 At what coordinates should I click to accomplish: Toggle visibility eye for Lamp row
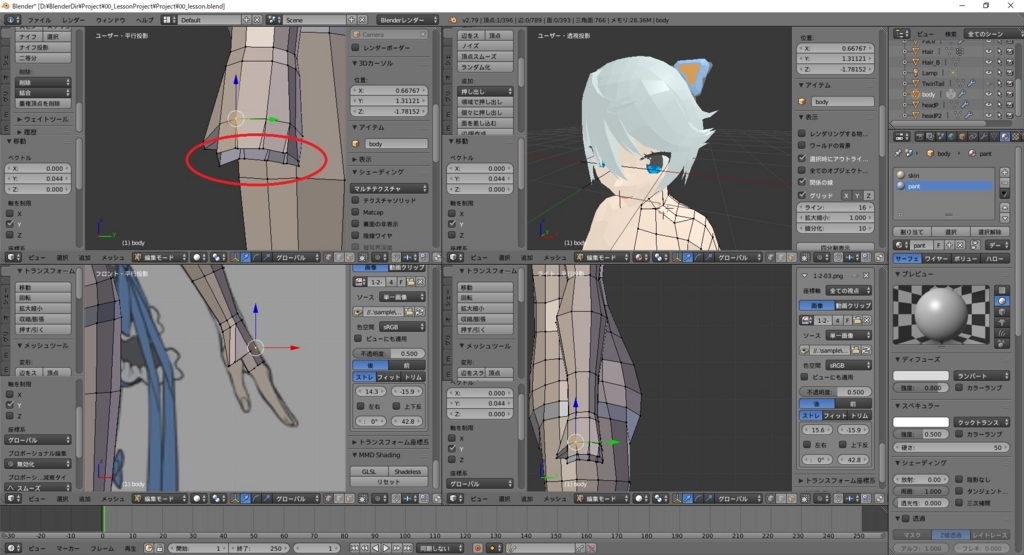click(x=989, y=72)
